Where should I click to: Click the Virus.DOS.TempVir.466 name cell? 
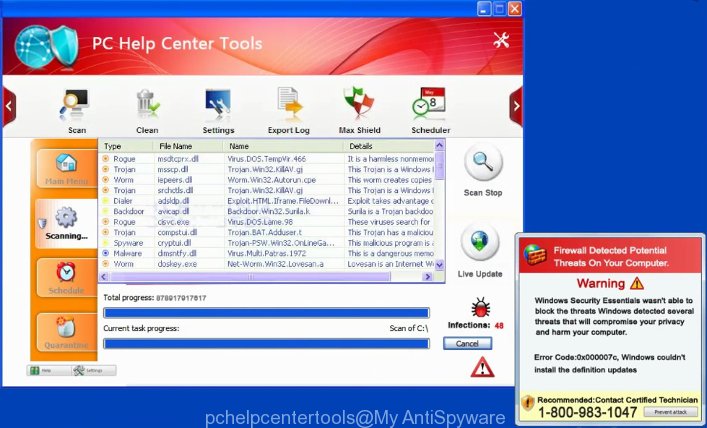tap(266, 159)
